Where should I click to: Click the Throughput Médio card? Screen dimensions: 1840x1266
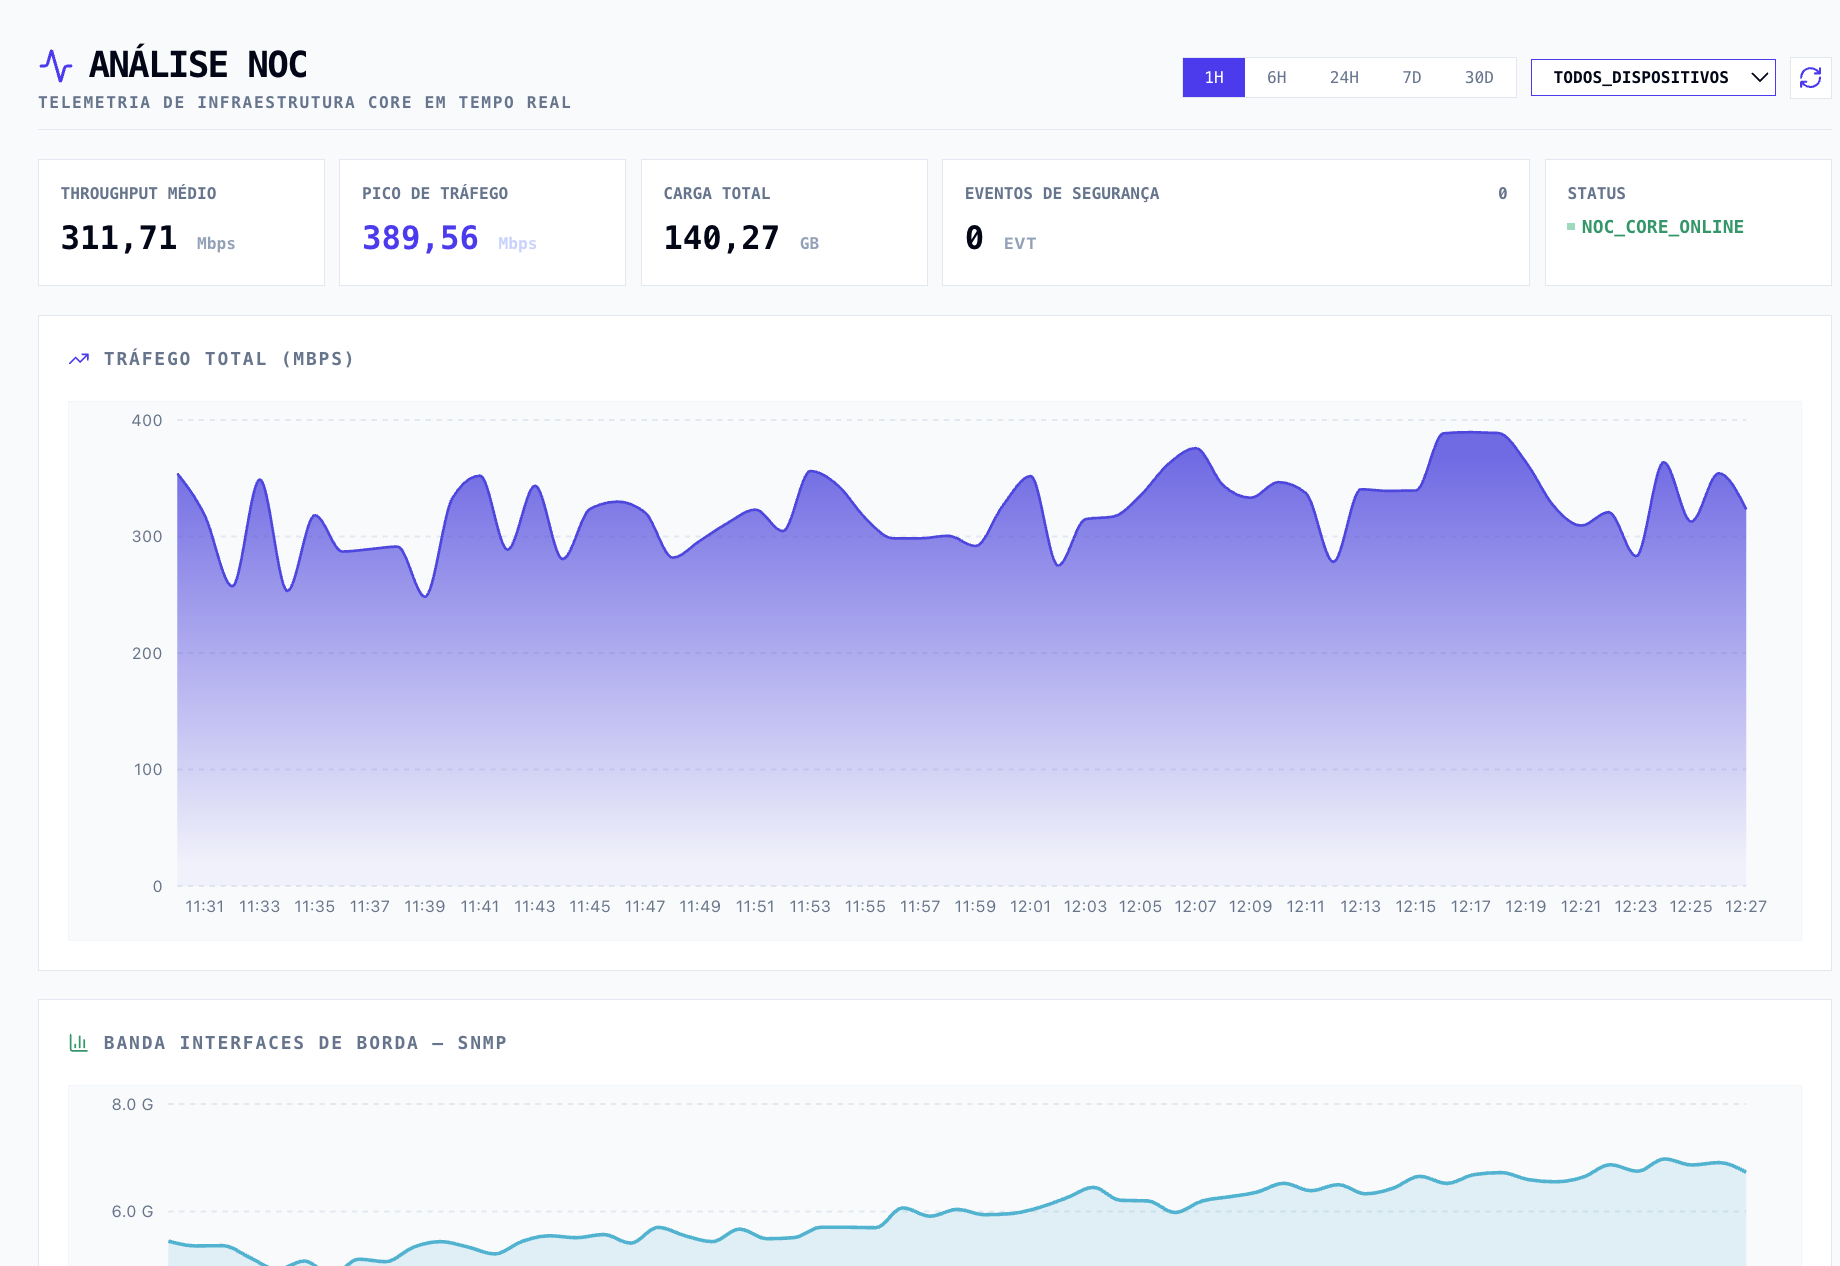point(181,222)
